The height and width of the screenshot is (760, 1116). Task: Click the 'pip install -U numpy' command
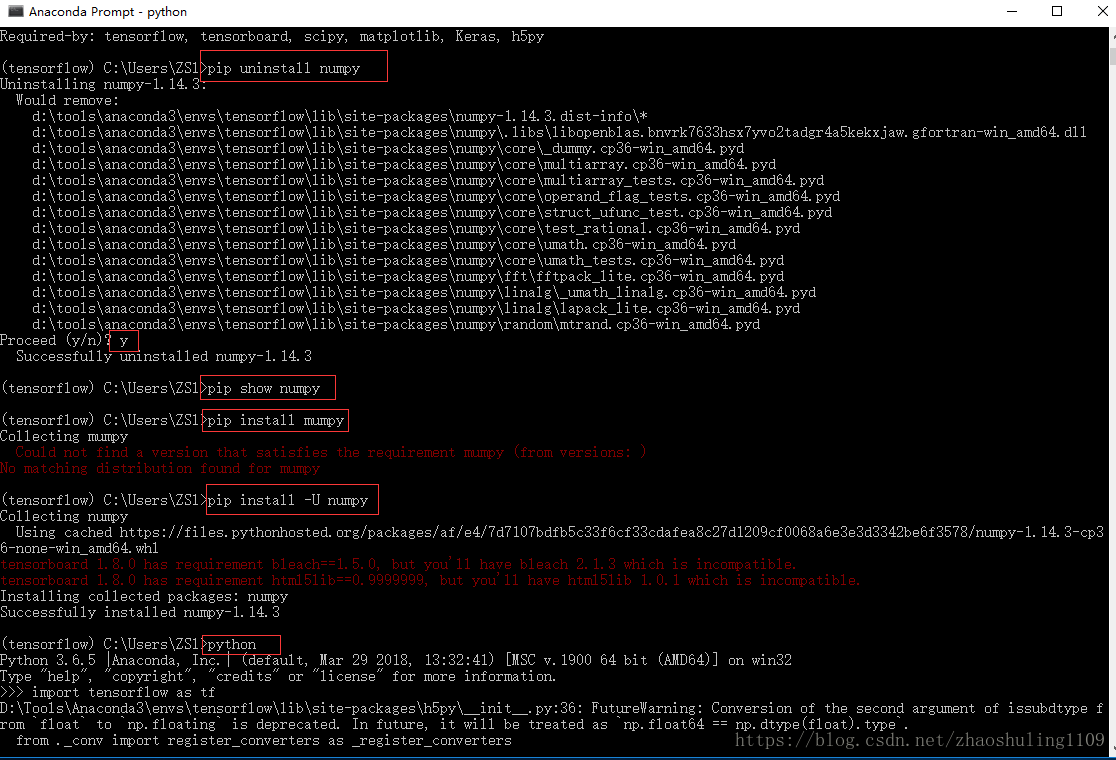(288, 501)
